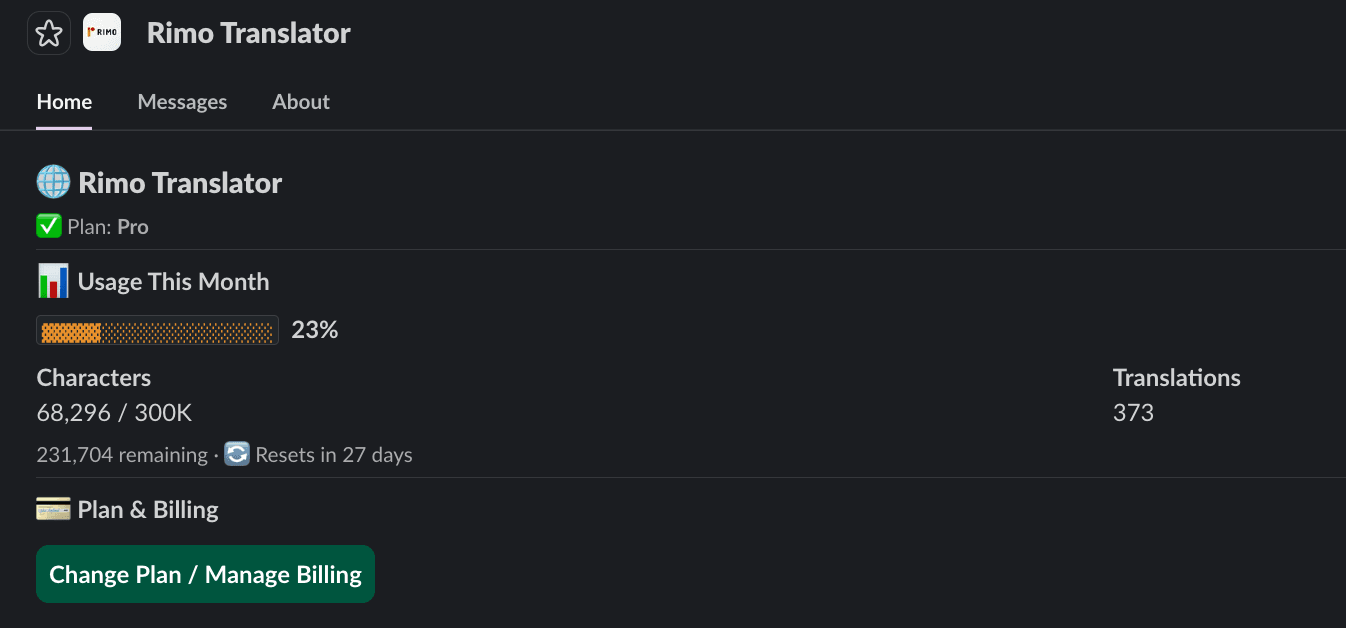Click the bar chart icon for Usage This Month
Image resolution: width=1346 pixels, height=628 pixels.
(52, 281)
